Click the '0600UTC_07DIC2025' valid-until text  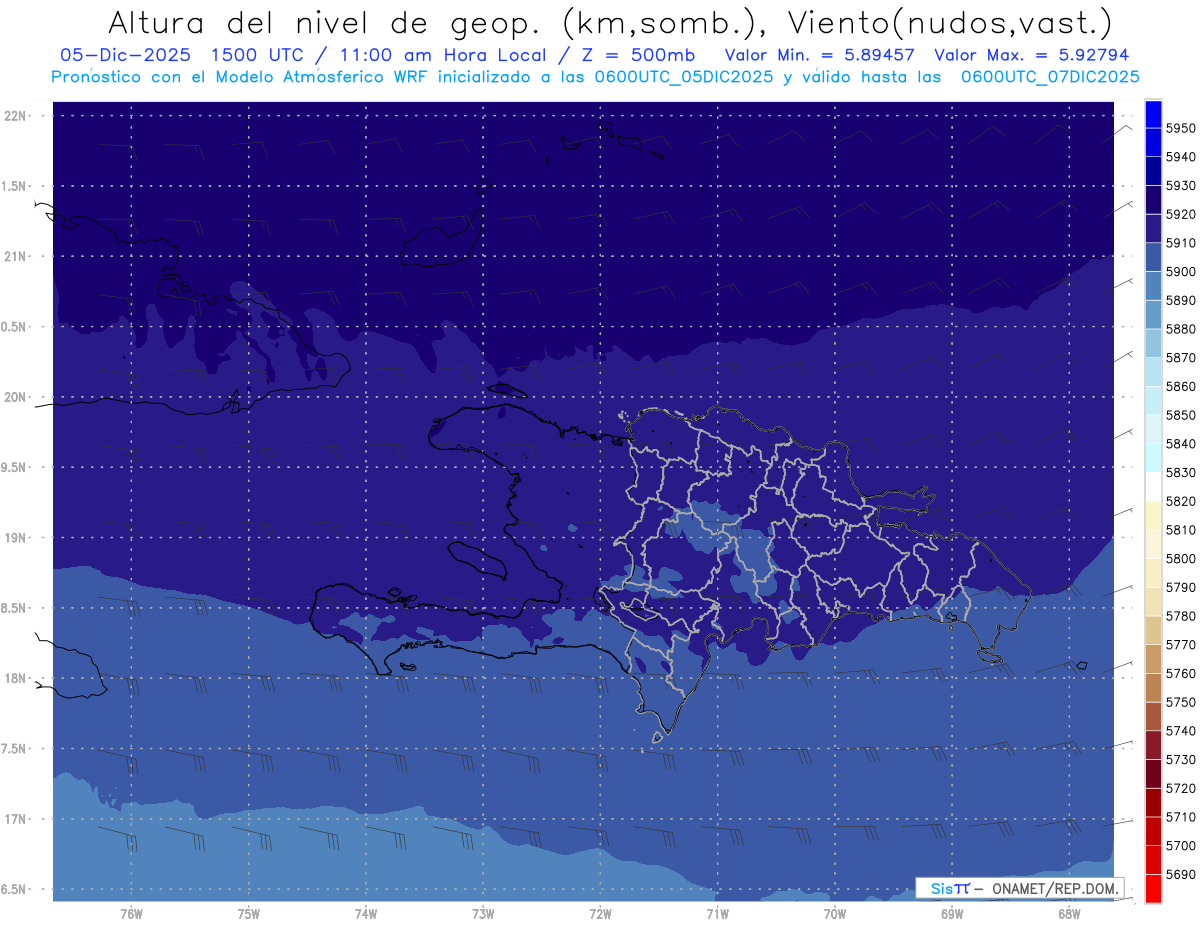(x=1050, y=77)
